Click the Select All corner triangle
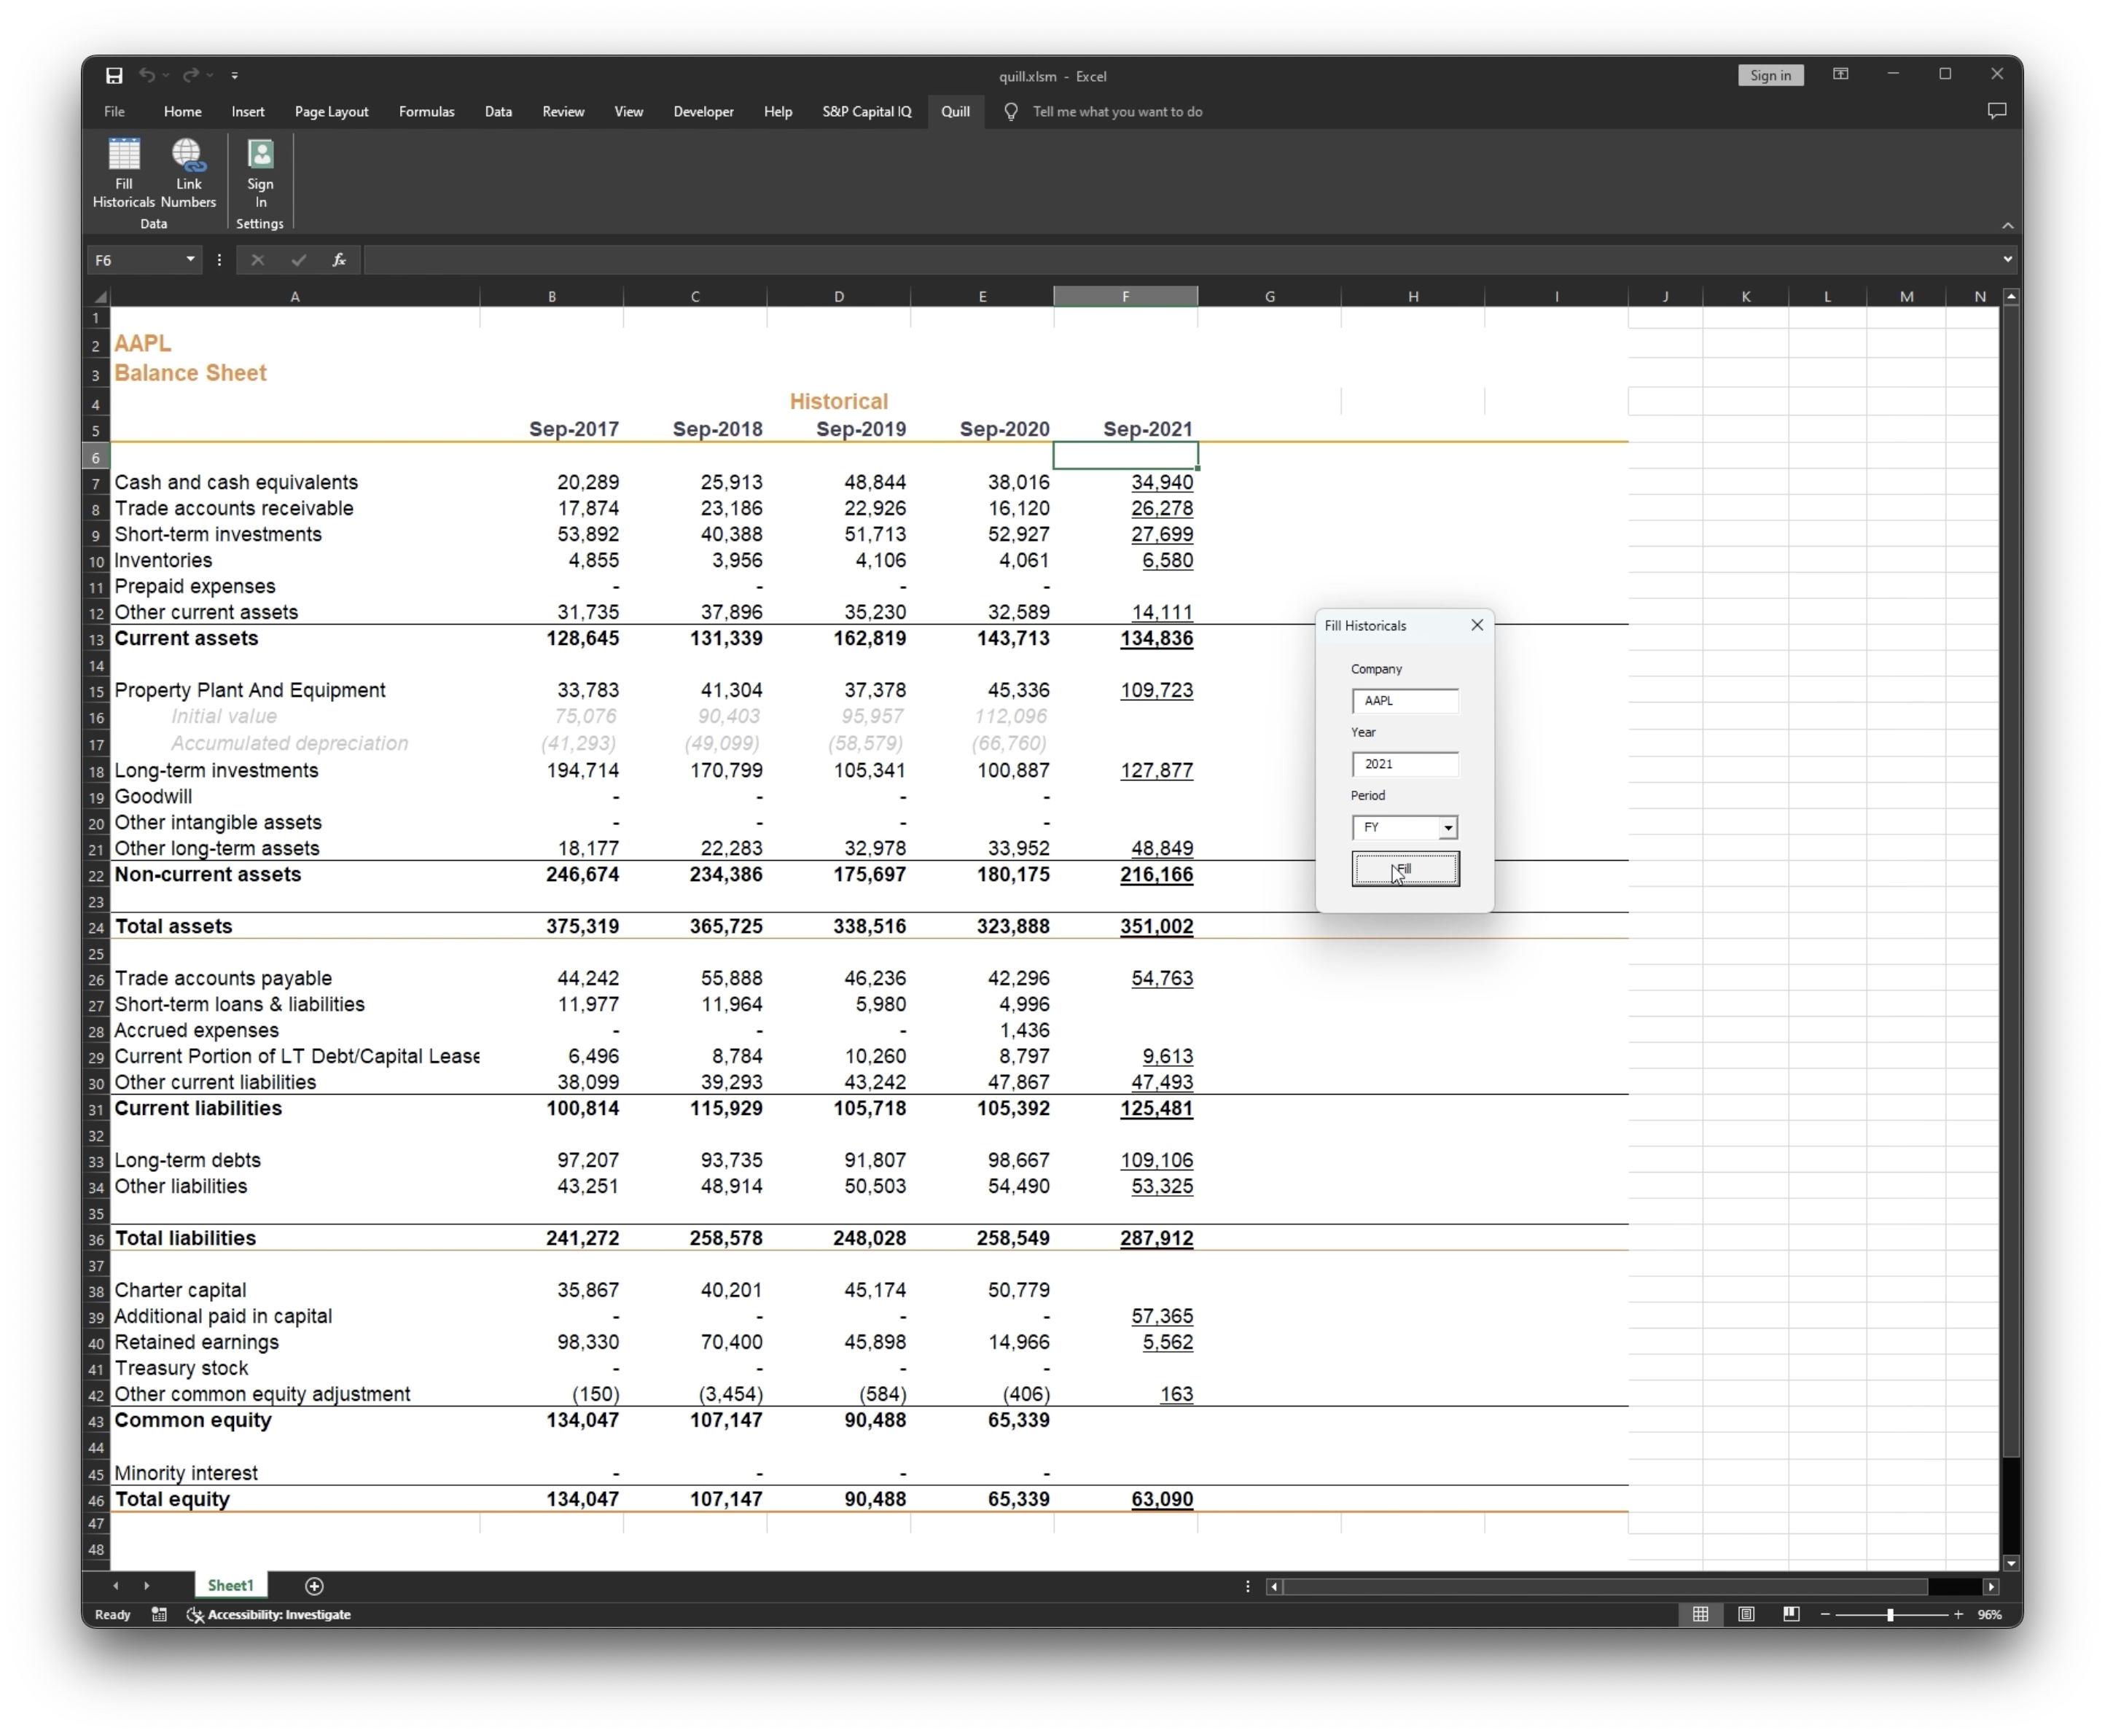The width and height of the screenshot is (2105, 1736). [x=100, y=297]
